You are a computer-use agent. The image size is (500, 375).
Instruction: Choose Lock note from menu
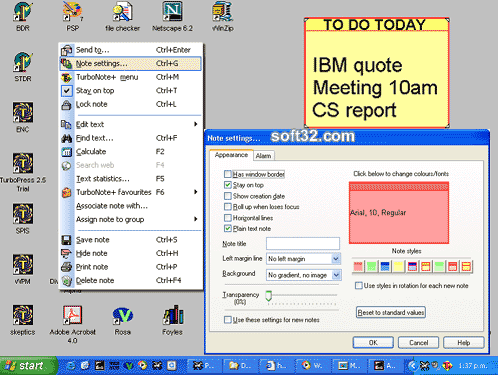coord(131,104)
